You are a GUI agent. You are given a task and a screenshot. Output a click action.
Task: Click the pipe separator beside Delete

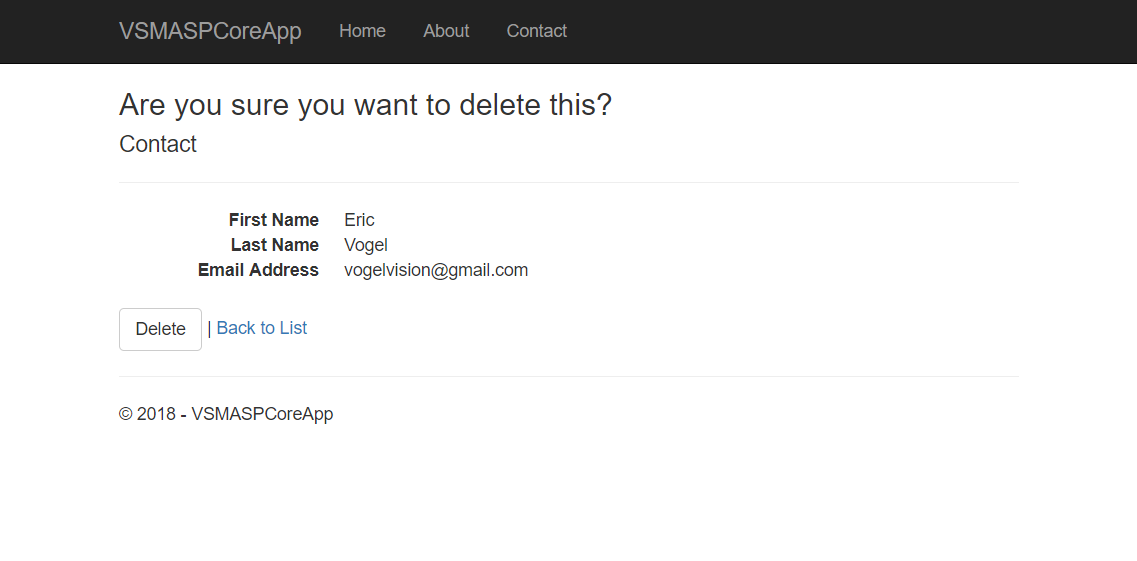click(x=209, y=328)
